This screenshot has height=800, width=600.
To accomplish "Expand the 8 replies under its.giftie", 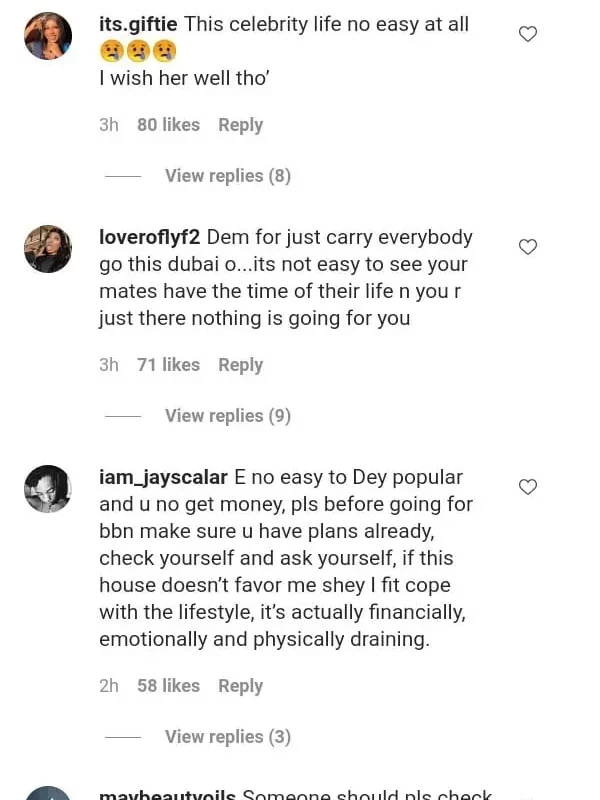I will coord(227,176).
